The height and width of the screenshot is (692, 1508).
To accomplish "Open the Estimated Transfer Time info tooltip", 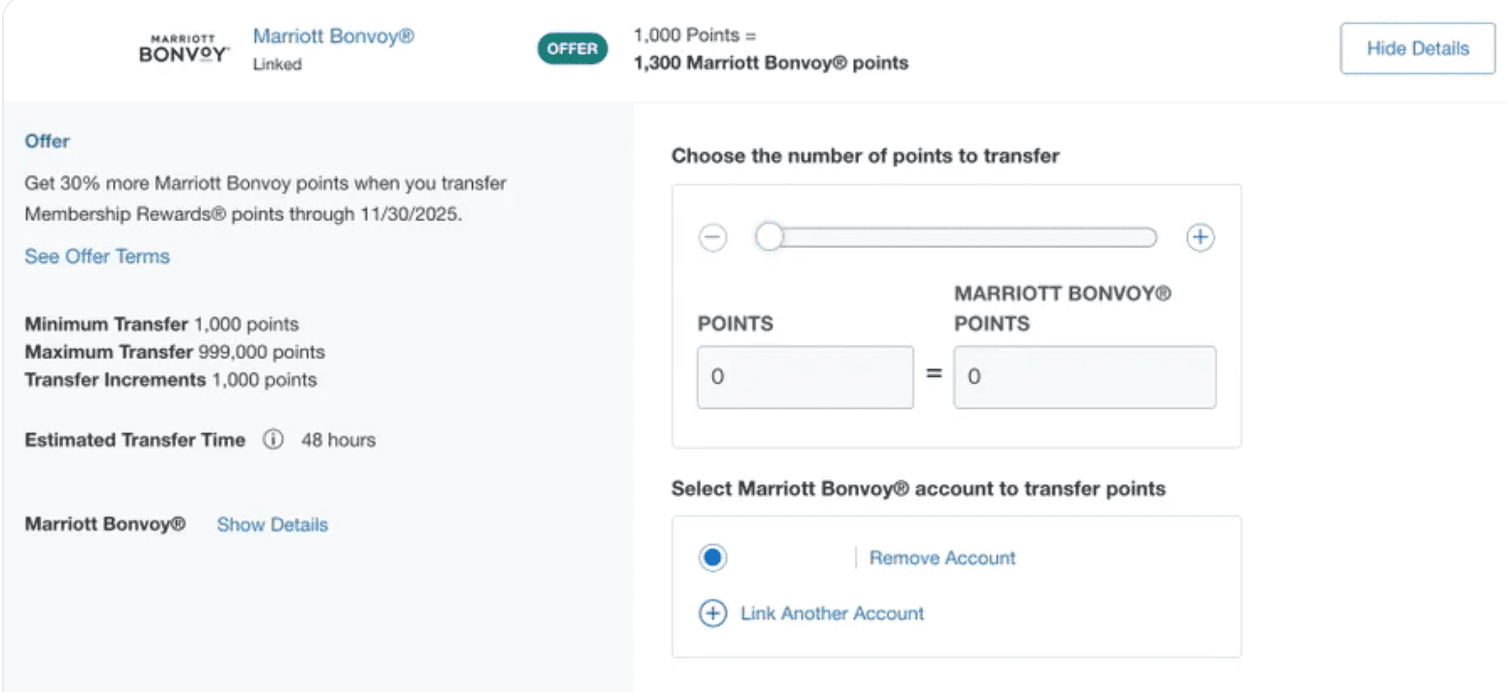I will [x=272, y=439].
